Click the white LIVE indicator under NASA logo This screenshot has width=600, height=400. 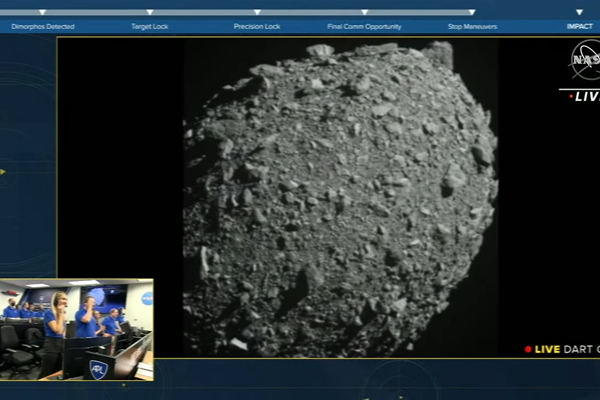584,96
